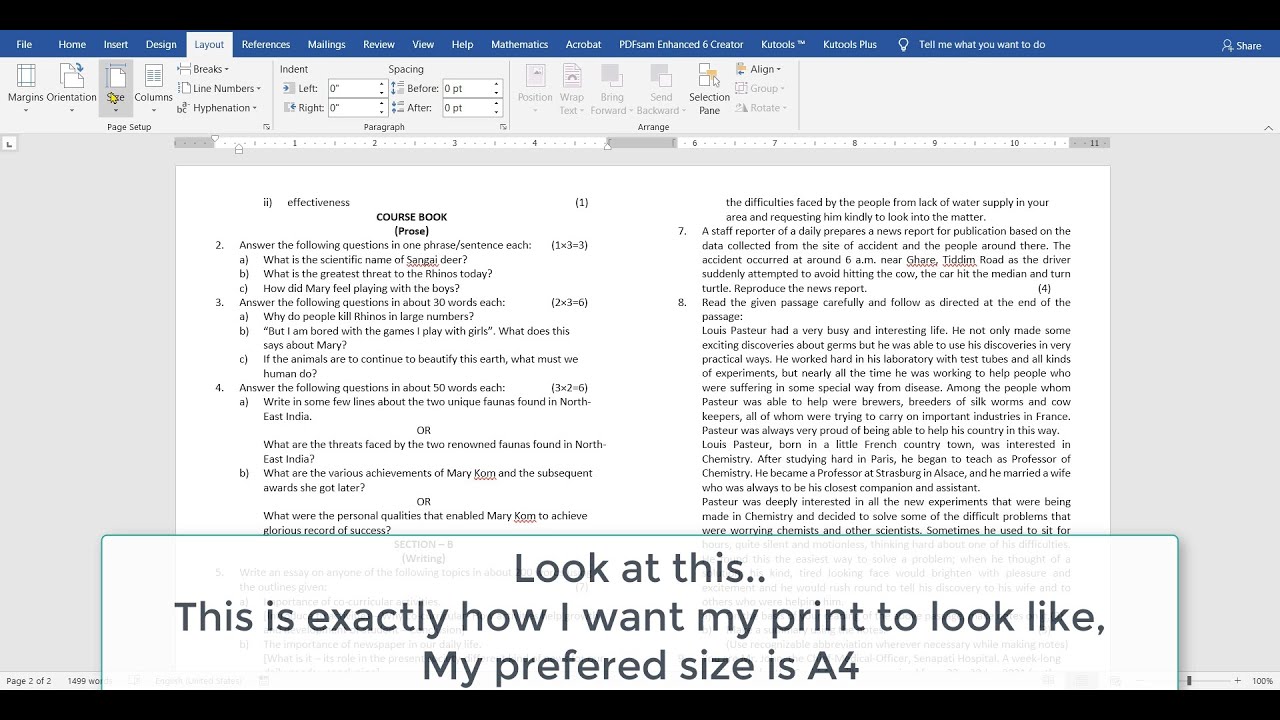Viewport: 1280px width, 720px height.
Task: Open the page Size menu
Action: point(116,88)
